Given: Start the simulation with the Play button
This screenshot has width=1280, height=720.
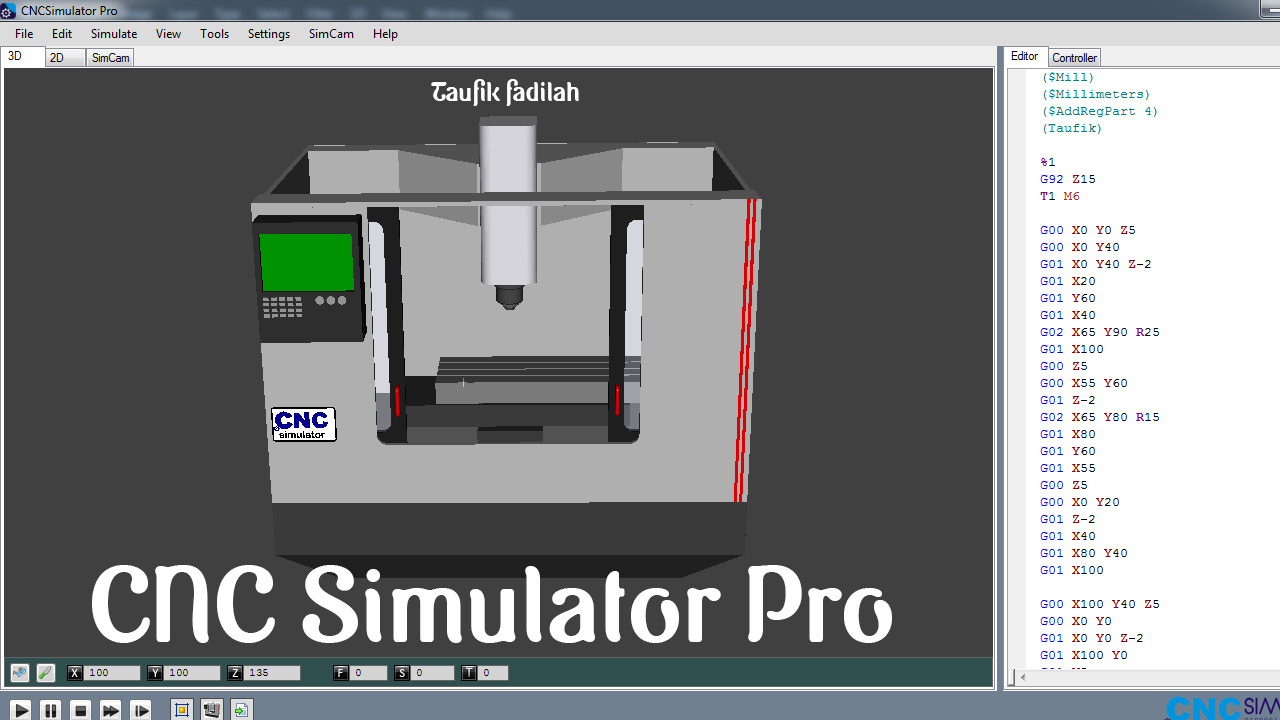Looking at the screenshot, I should 20,710.
